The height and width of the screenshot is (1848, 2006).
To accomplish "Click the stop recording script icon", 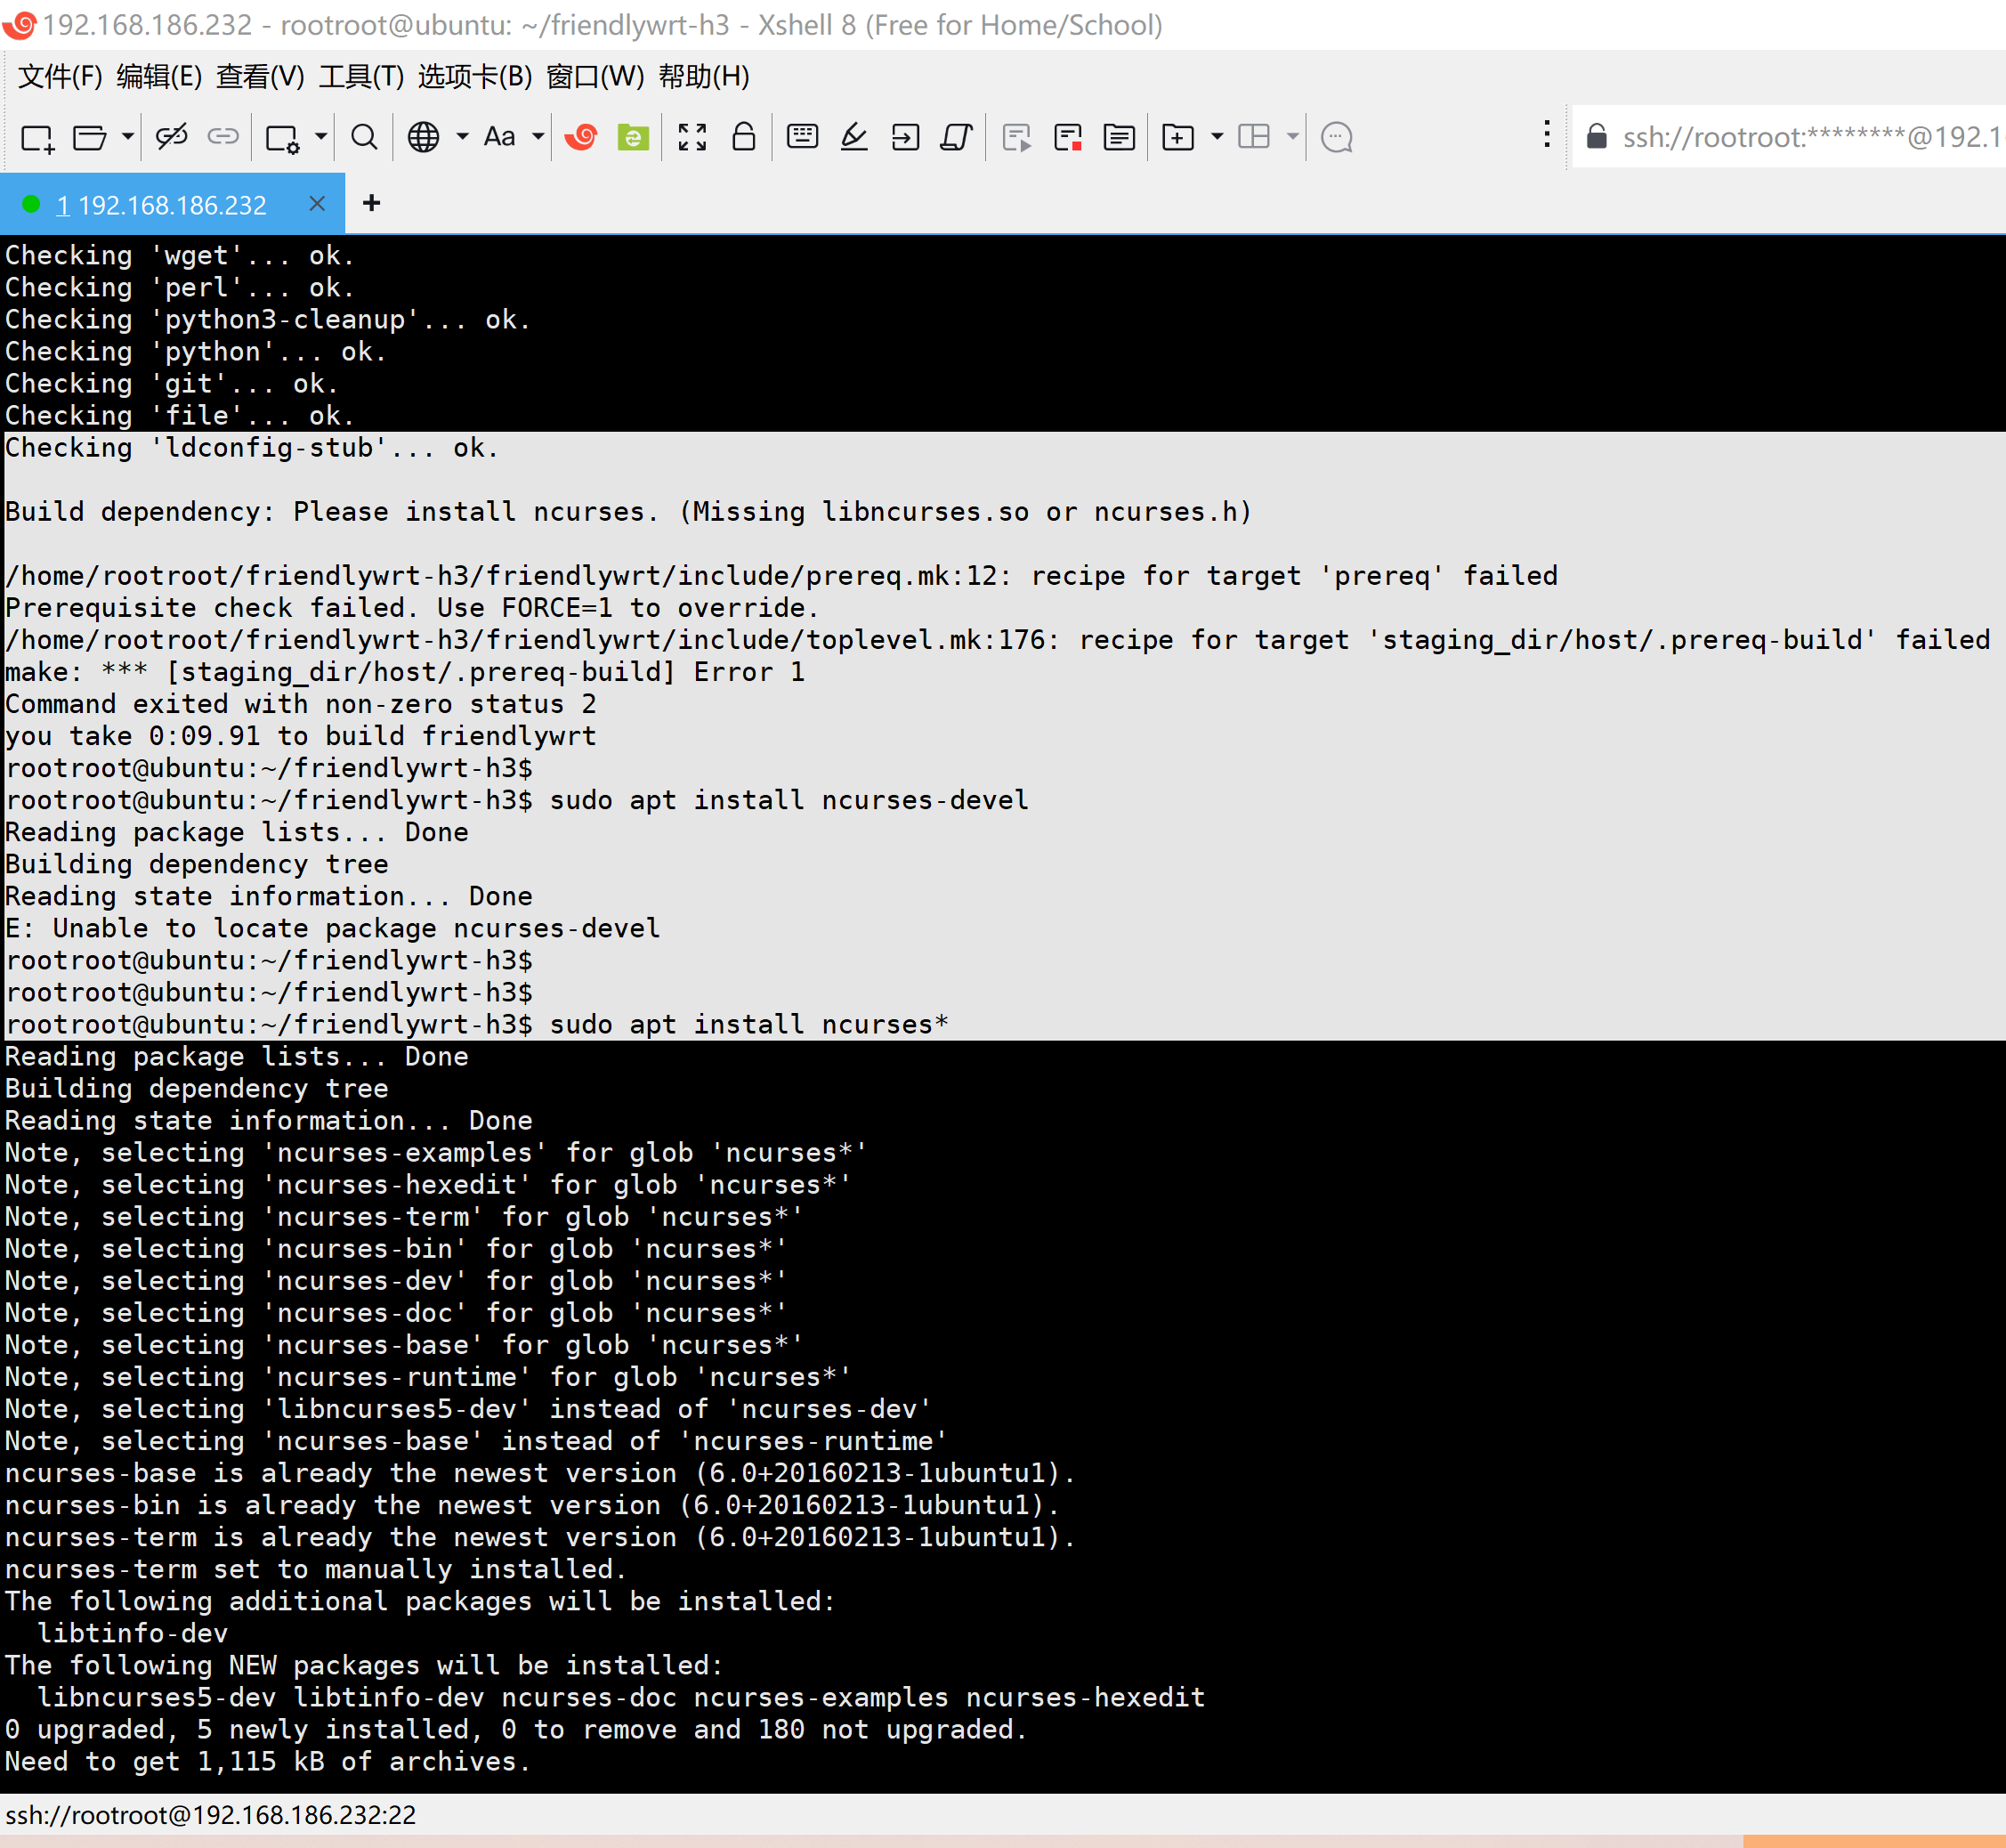I will coord(1068,137).
